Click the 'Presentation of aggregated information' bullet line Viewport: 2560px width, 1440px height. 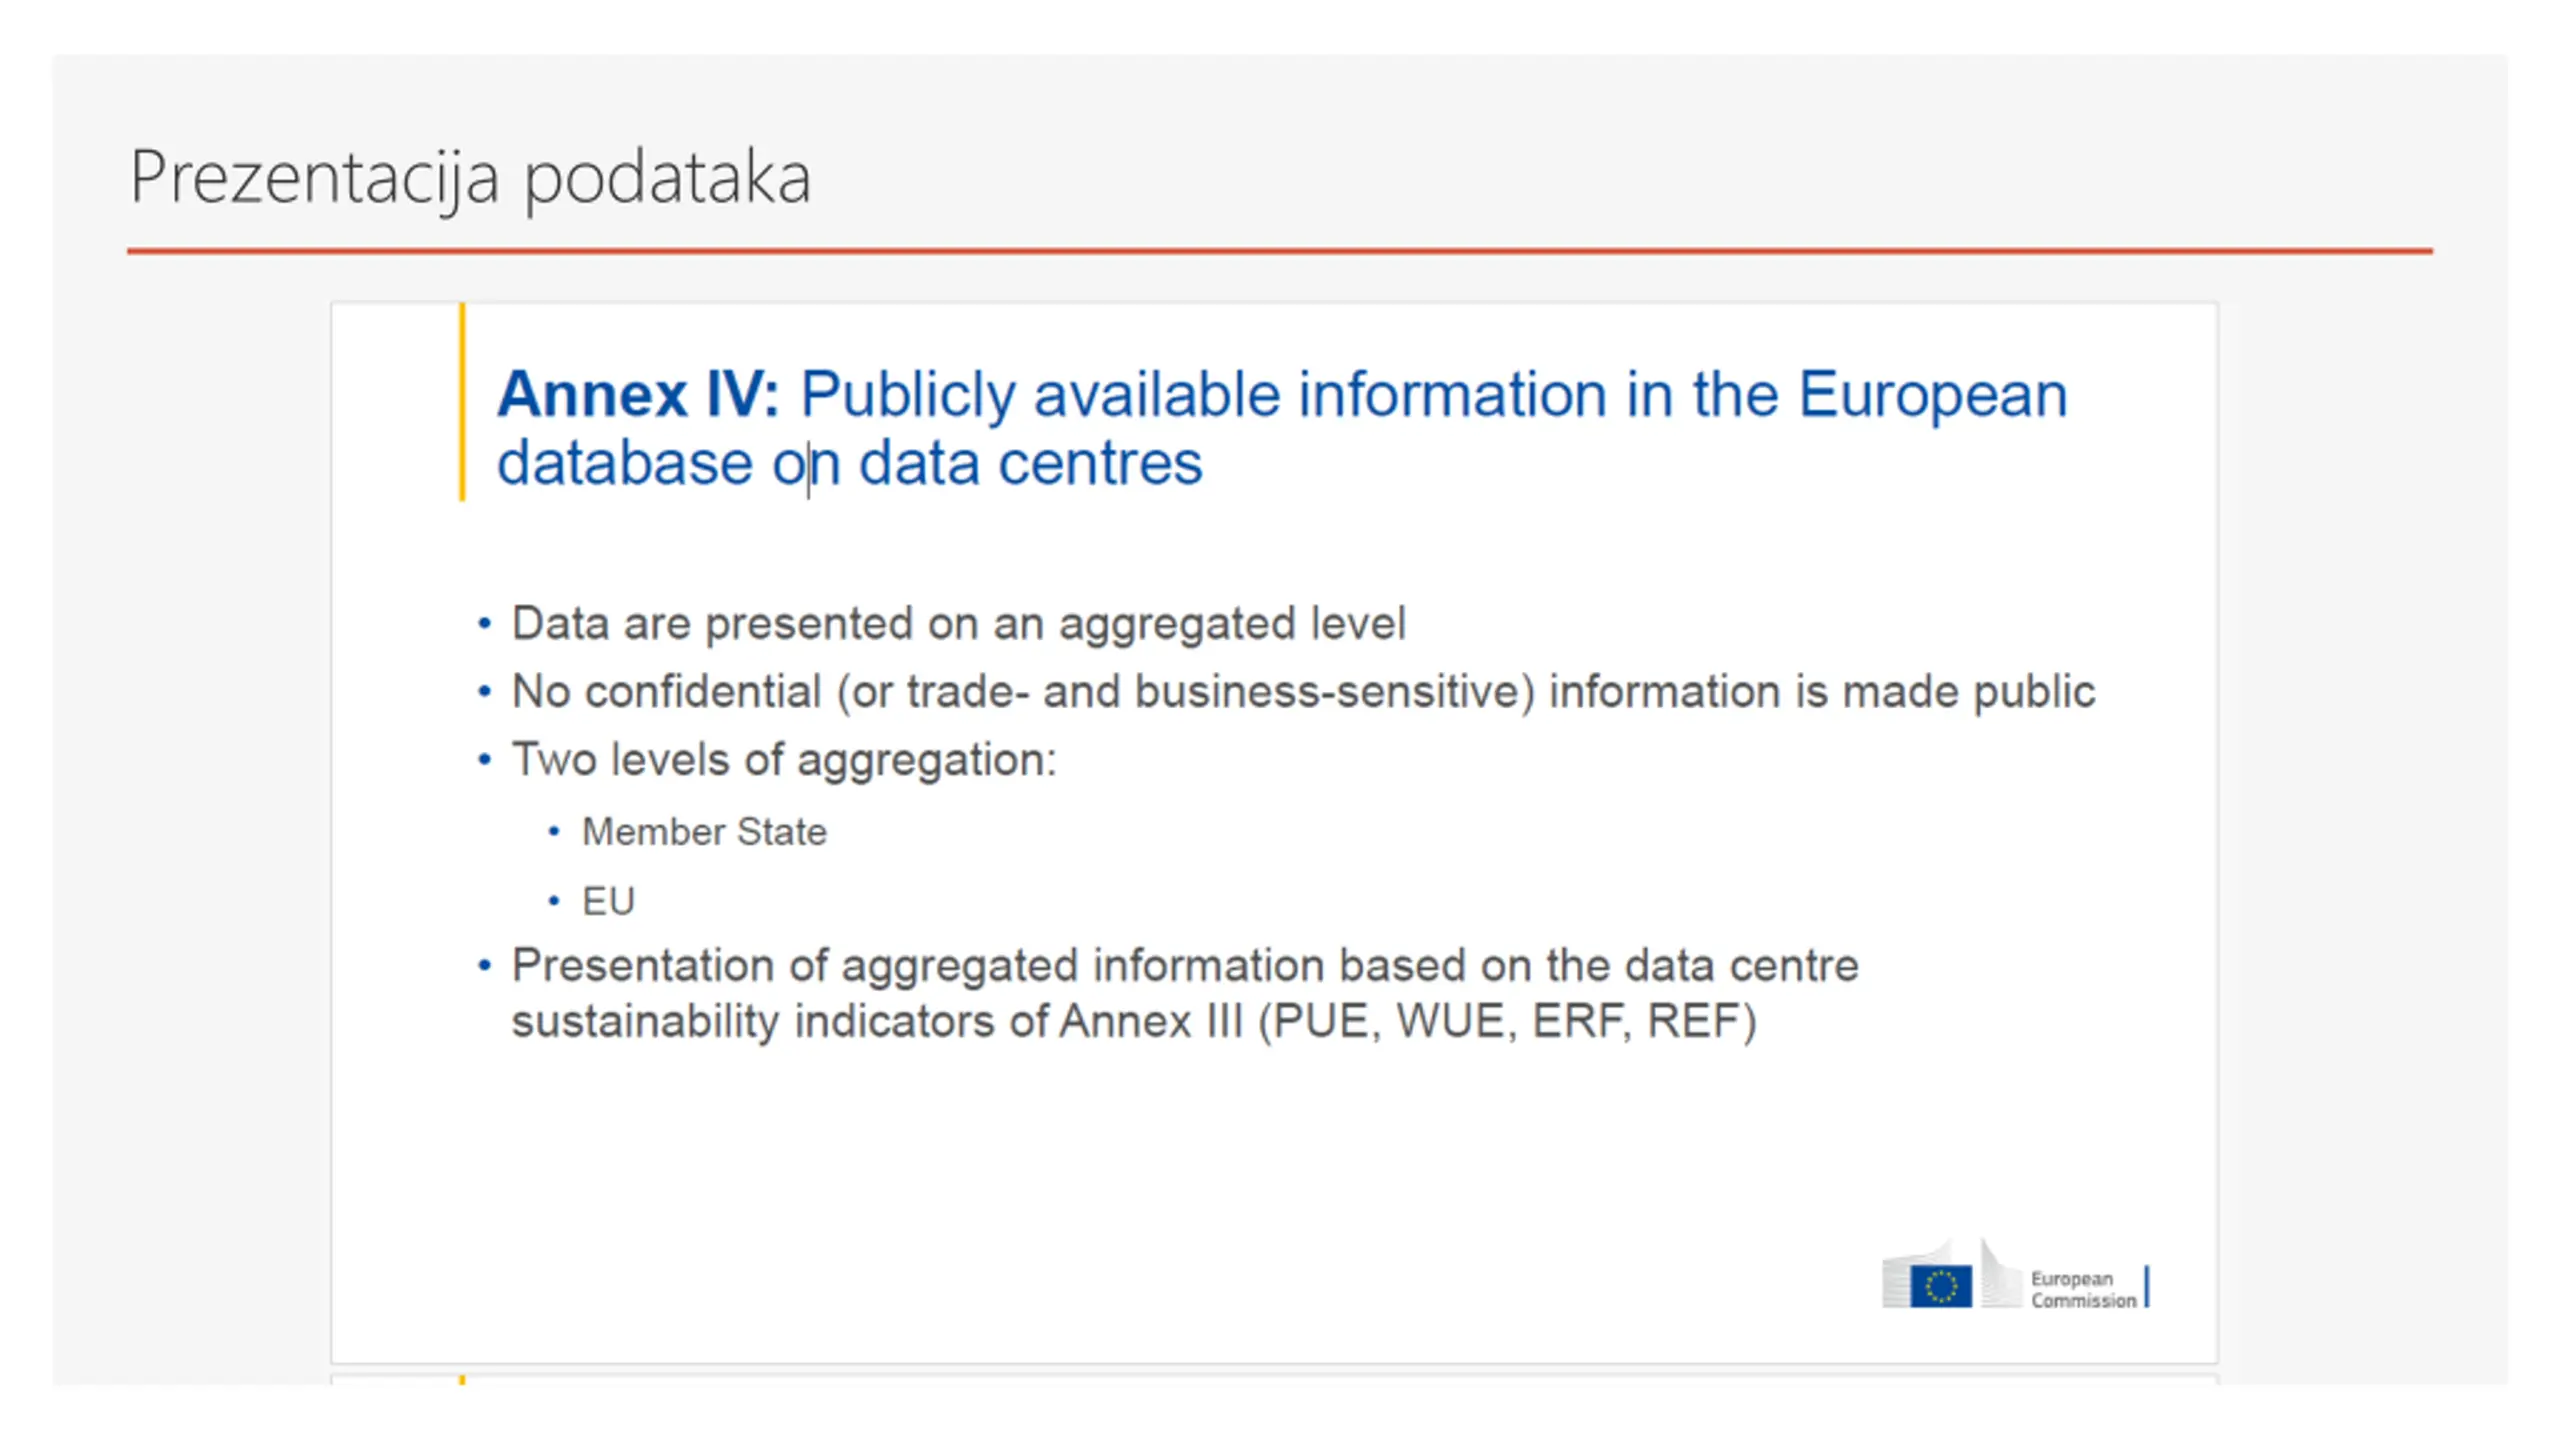point(1185,966)
